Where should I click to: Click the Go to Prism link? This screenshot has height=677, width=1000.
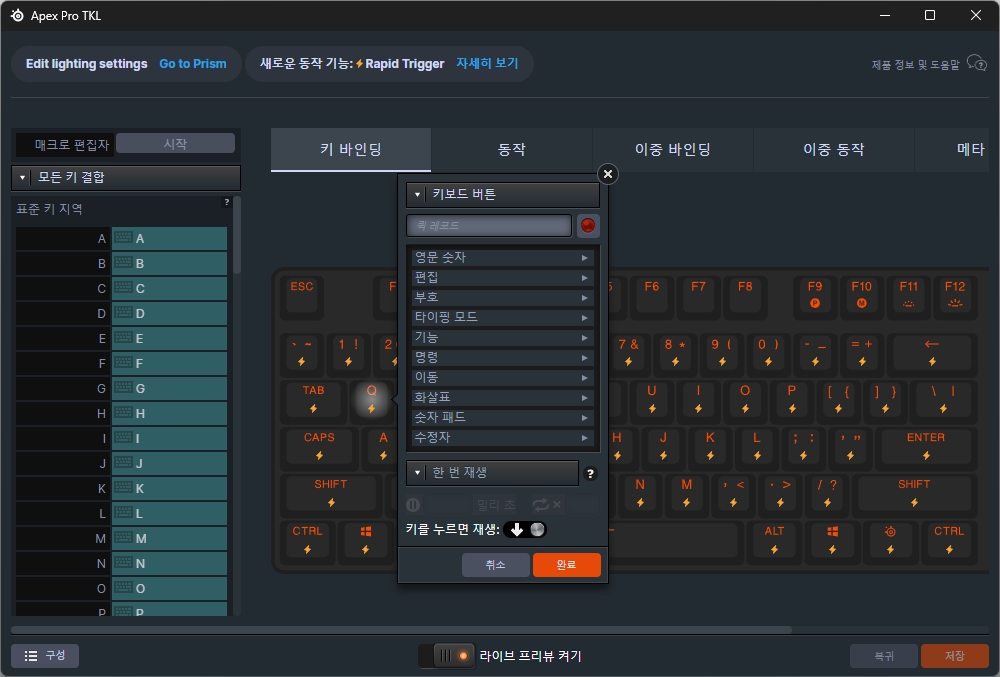tap(193, 64)
